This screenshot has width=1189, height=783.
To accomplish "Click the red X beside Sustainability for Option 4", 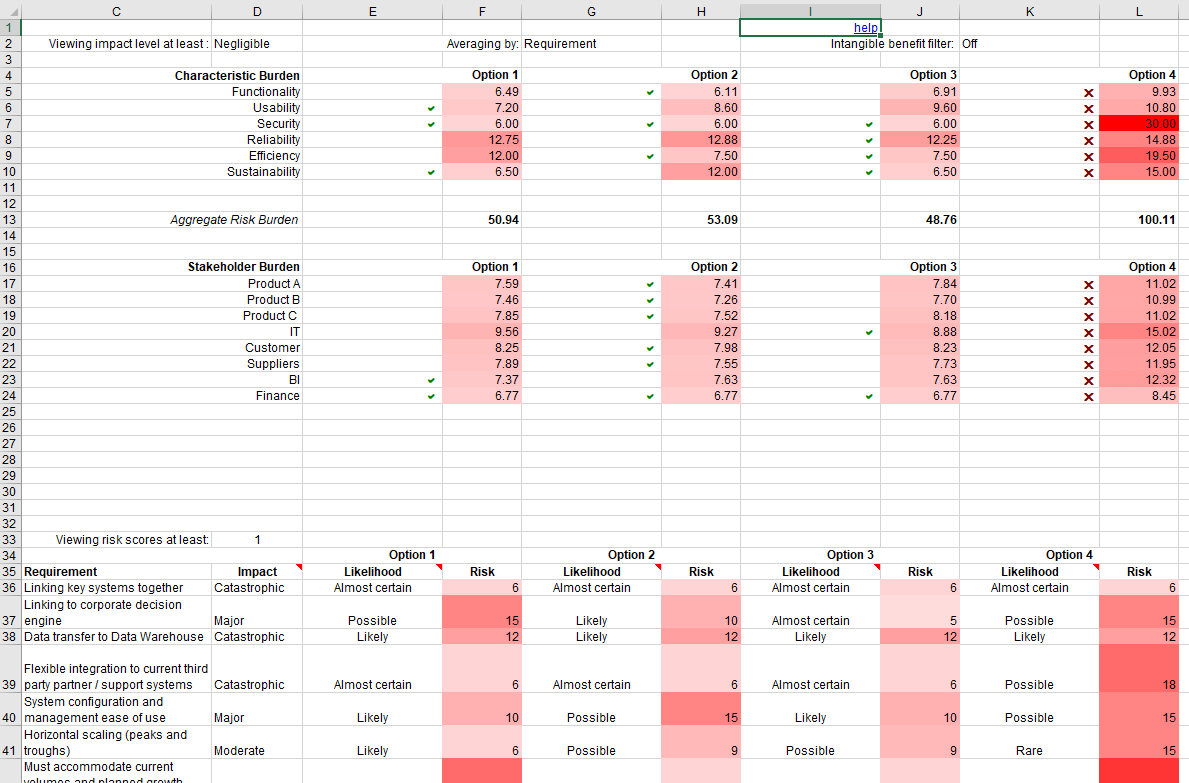I will tap(1088, 171).
